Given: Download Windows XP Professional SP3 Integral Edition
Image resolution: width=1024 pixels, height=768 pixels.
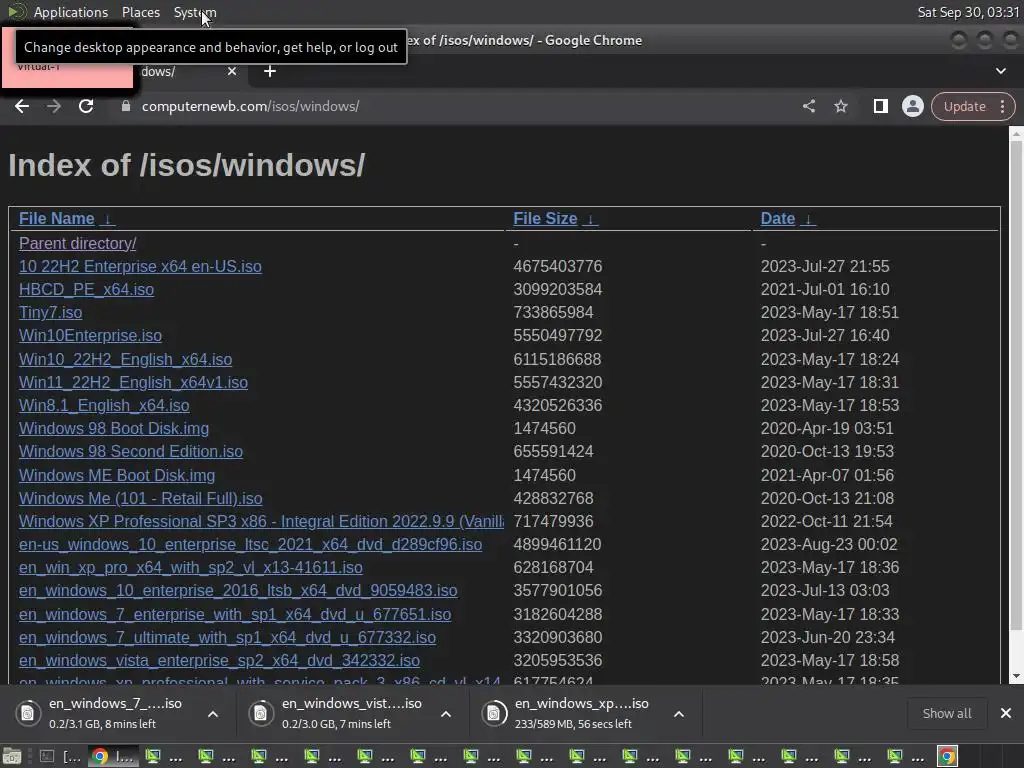Looking at the screenshot, I should [x=261, y=521].
